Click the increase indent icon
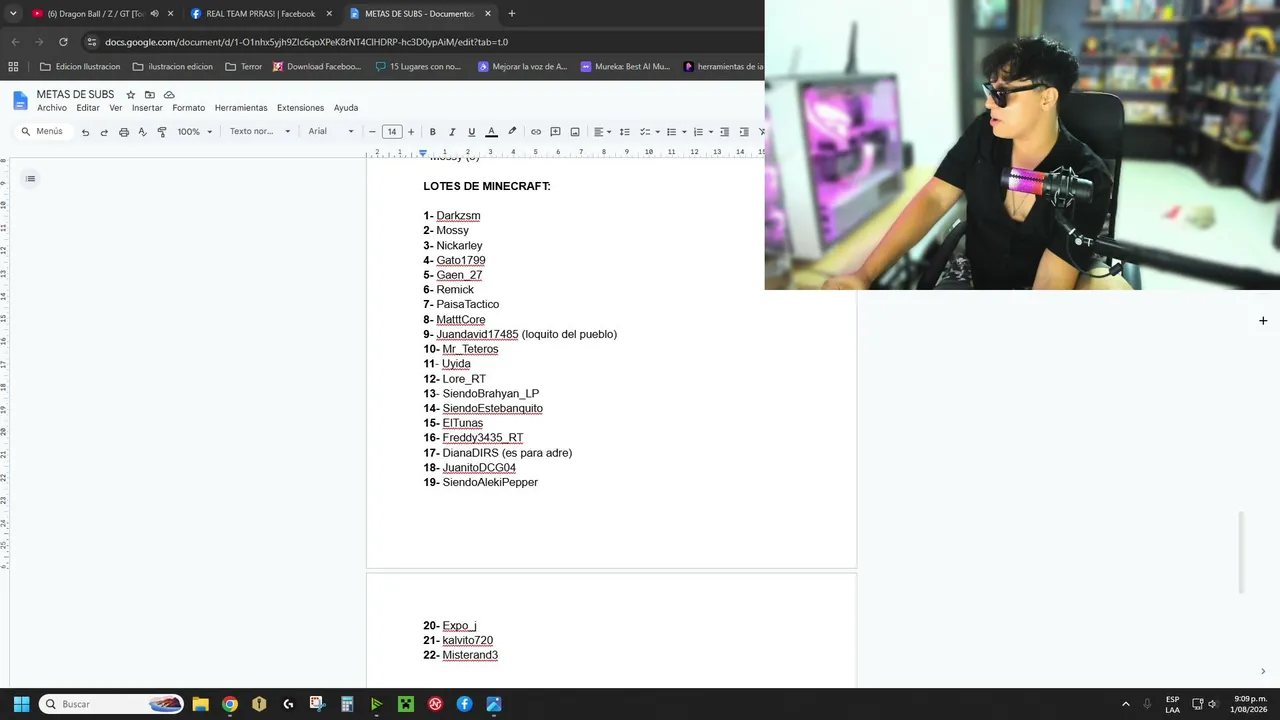 [744, 132]
